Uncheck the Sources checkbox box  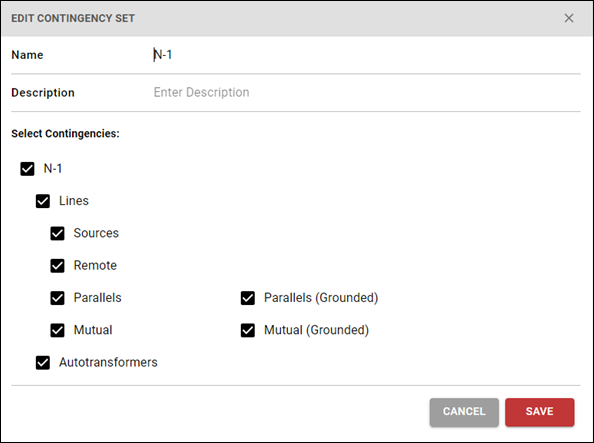click(58, 233)
